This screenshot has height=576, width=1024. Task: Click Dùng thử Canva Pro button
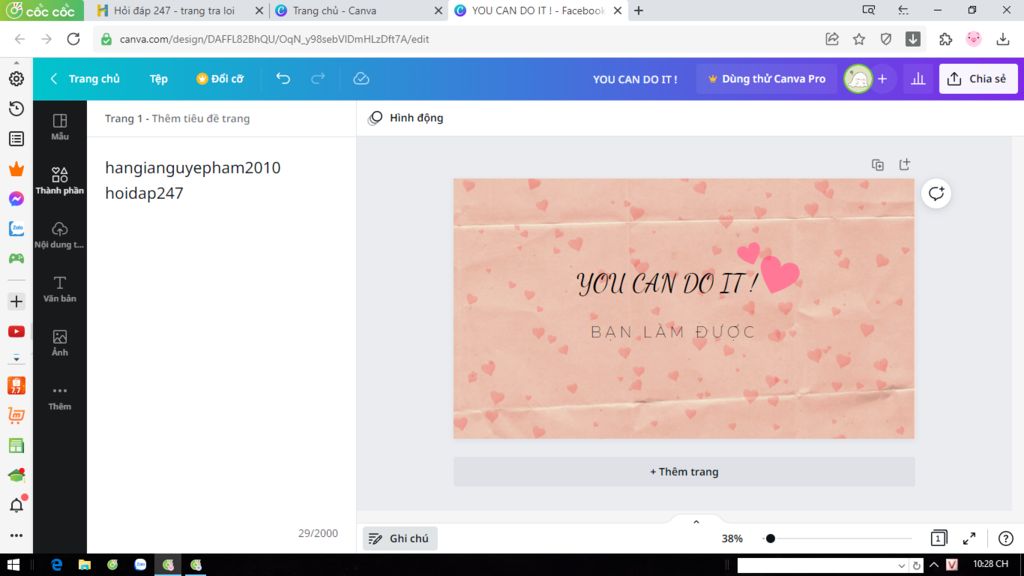(766, 78)
